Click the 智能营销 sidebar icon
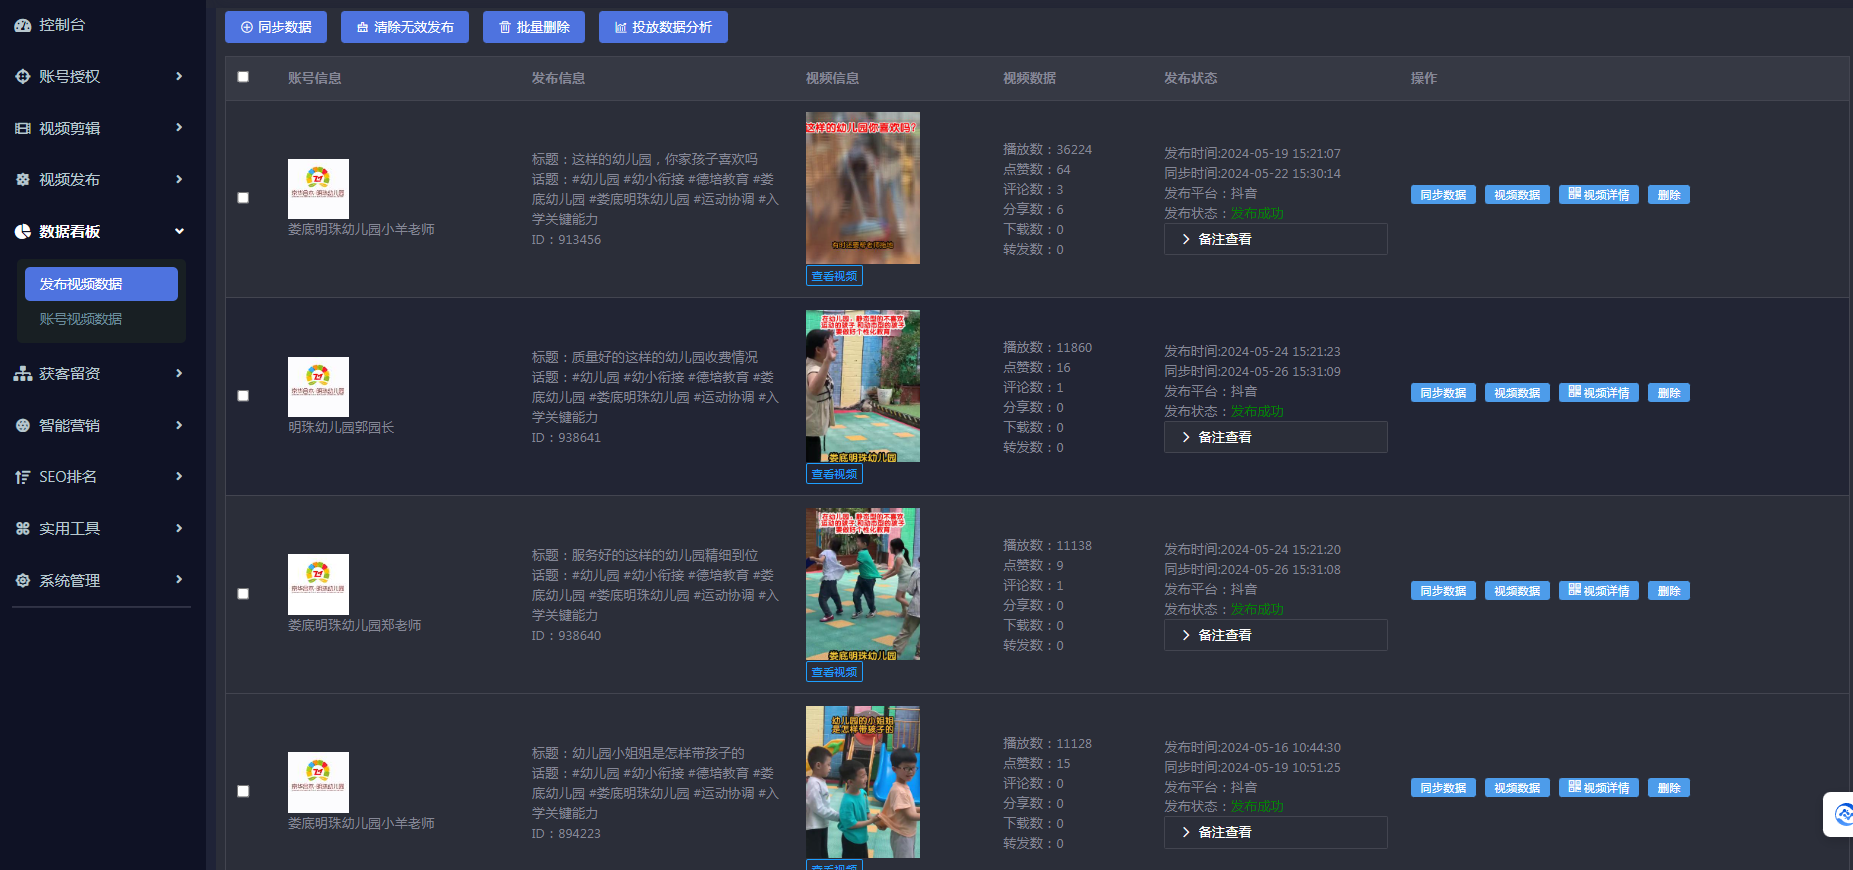1853x870 pixels. click(22, 426)
